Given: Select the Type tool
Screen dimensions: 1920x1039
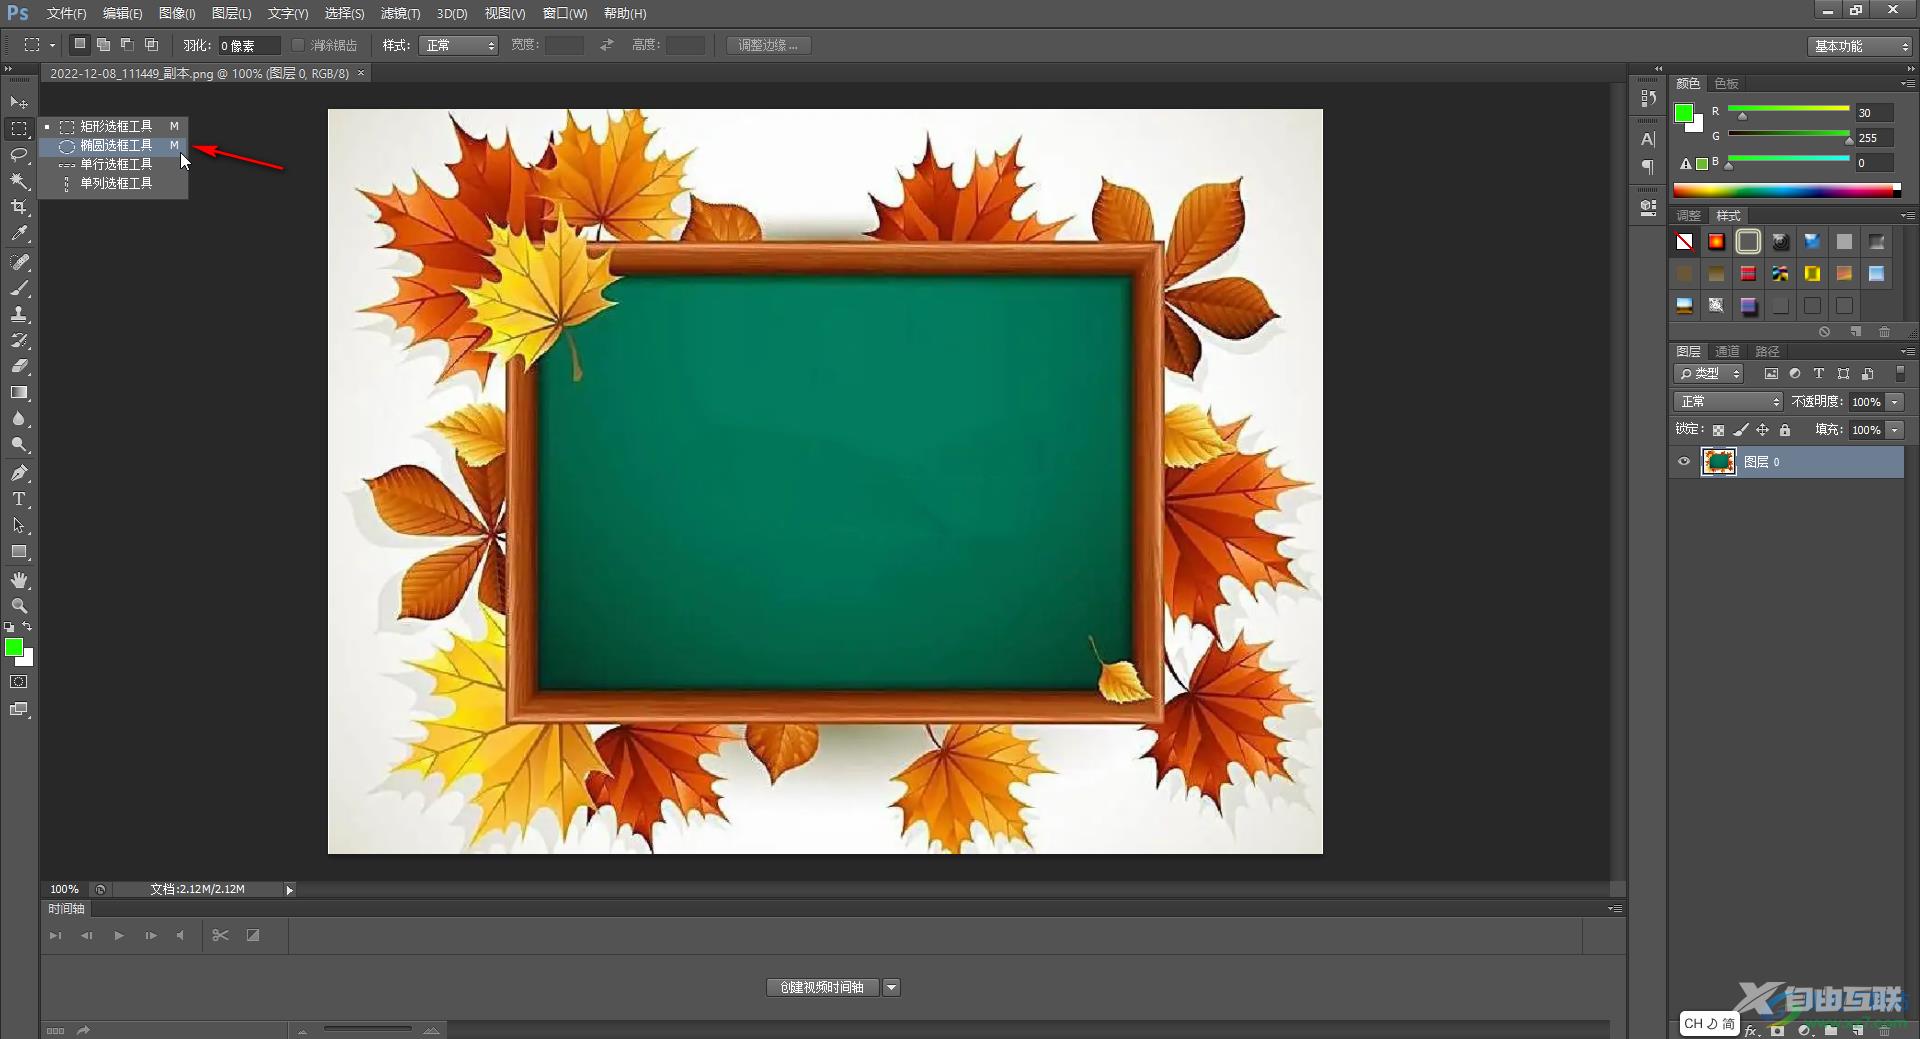Looking at the screenshot, I should [19, 499].
